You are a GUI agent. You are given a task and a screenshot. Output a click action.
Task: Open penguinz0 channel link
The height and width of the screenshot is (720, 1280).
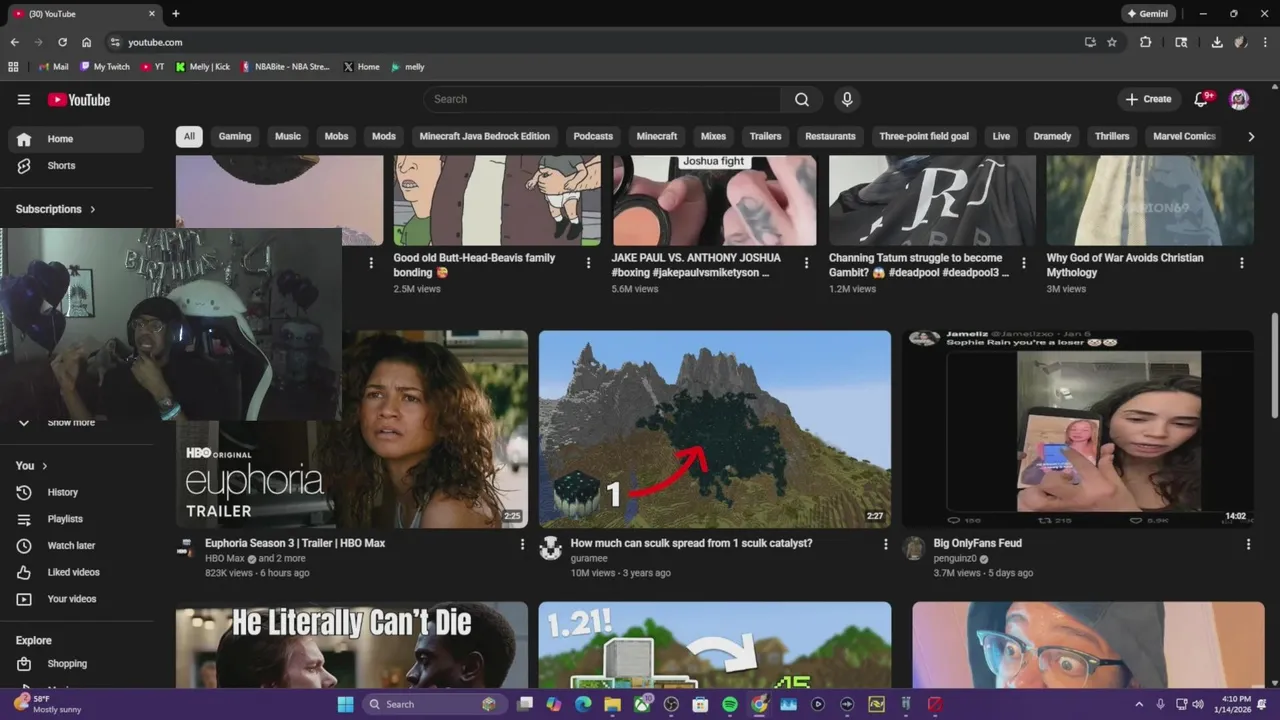(x=955, y=559)
